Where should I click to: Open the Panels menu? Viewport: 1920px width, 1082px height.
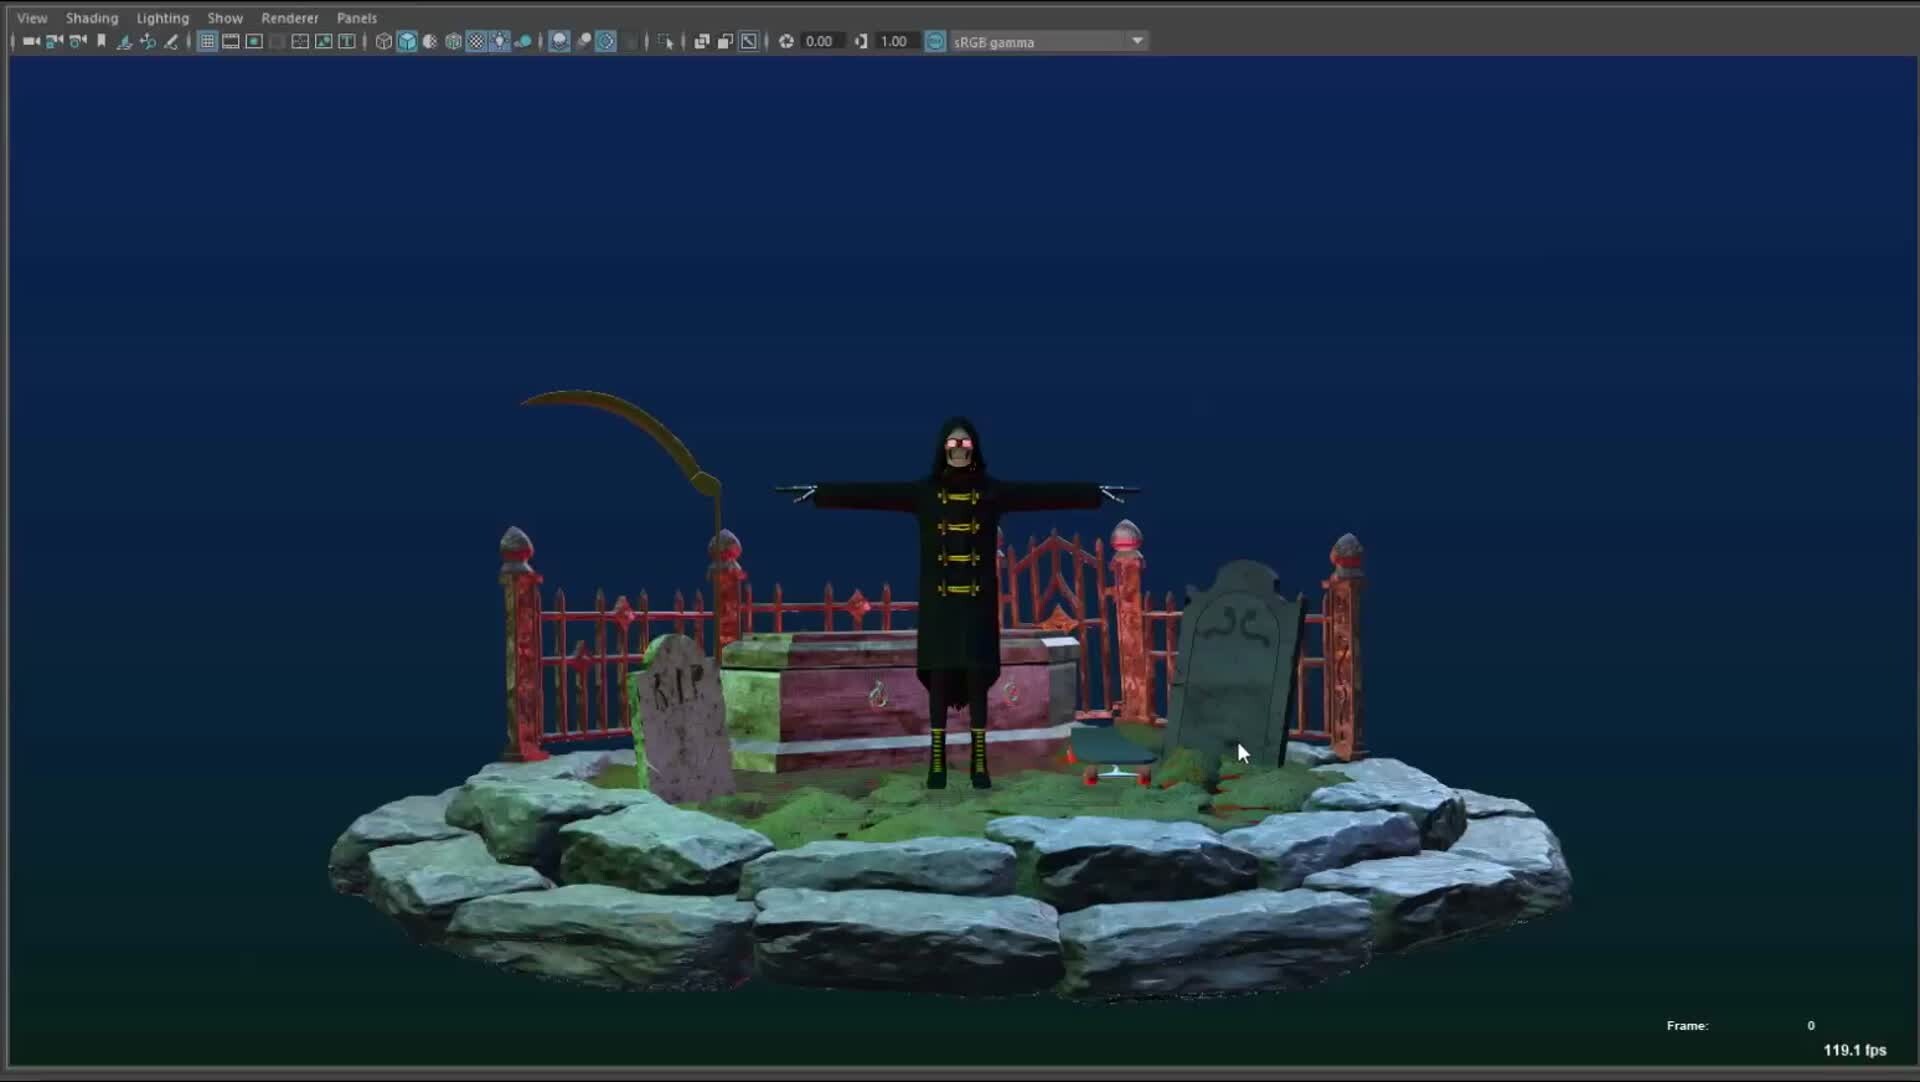click(x=357, y=17)
